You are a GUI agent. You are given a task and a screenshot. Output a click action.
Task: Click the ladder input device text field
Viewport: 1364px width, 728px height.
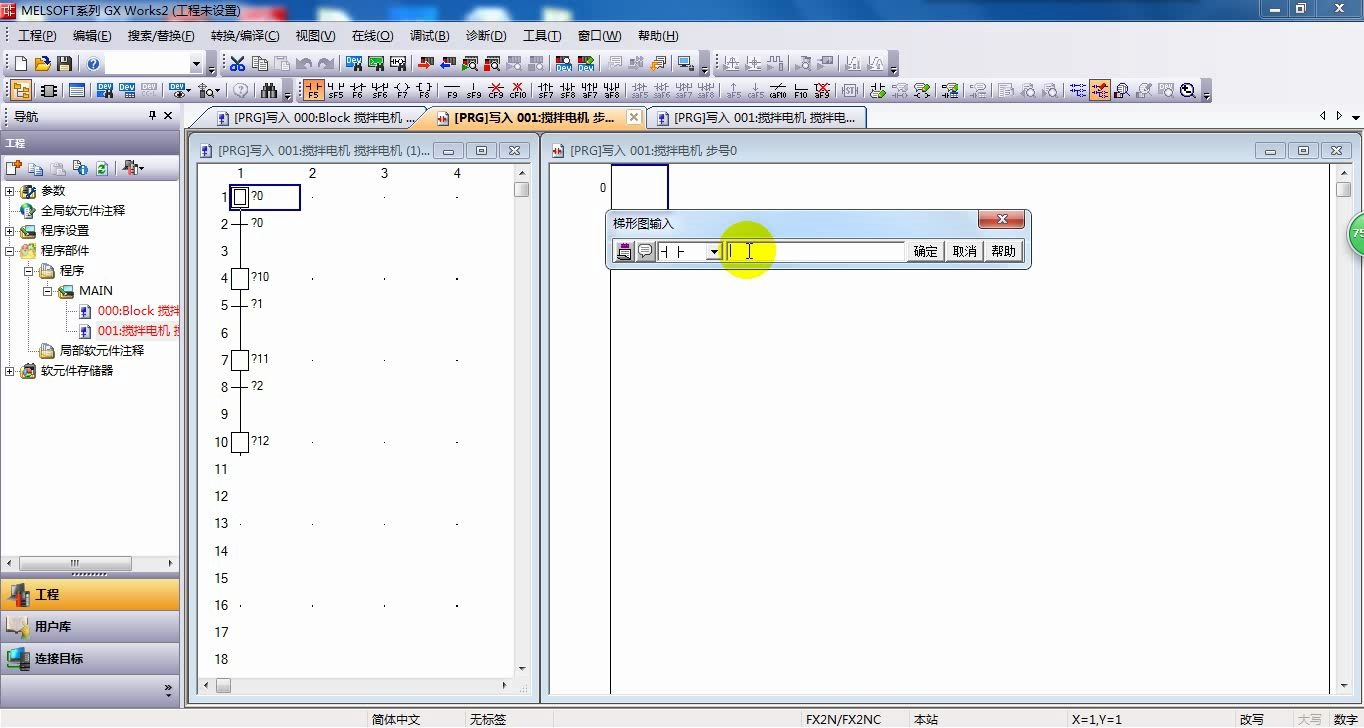point(814,252)
